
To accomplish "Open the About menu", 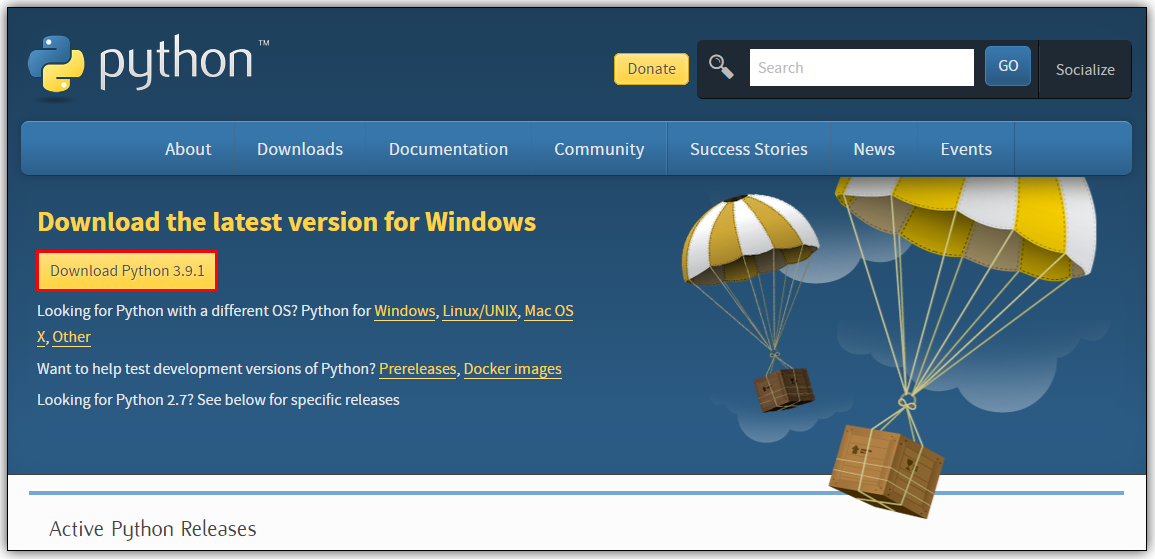I will click(188, 149).
